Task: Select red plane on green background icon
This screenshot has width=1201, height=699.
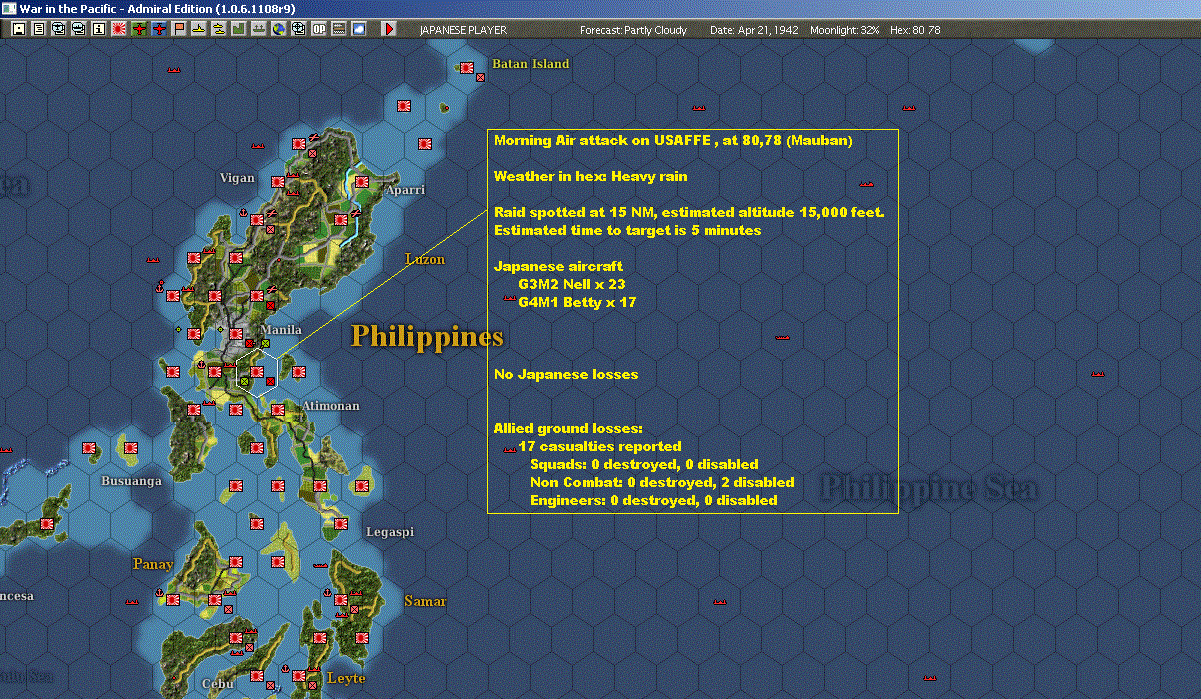Action: coord(139,29)
